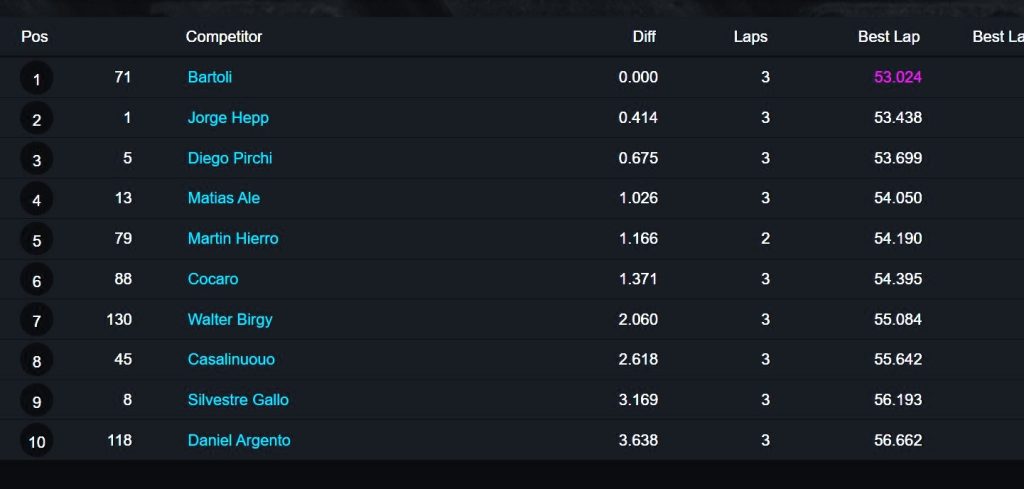Select the position 7 circle badge
Screen dimensions: 1024x489
coord(37,321)
